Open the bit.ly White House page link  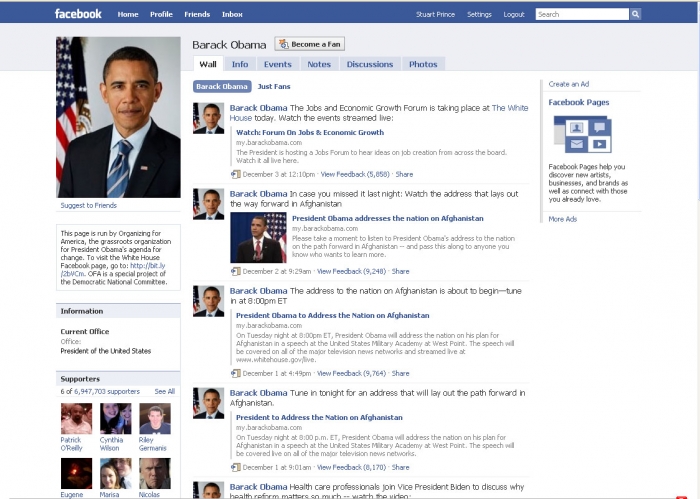pyautogui.click(x=147, y=266)
